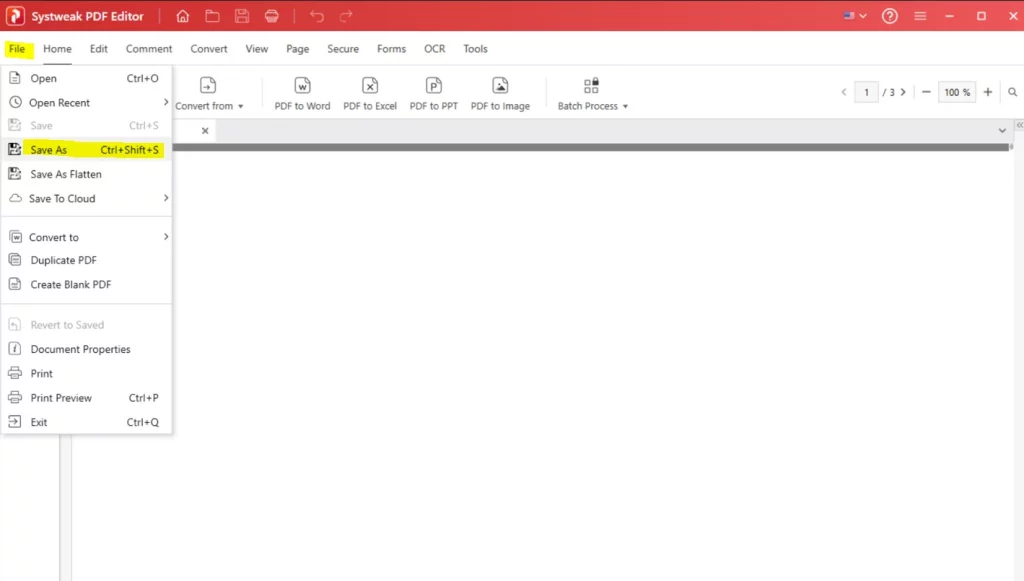Switch to the Secure tab
This screenshot has height=581, width=1024.
pos(343,49)
